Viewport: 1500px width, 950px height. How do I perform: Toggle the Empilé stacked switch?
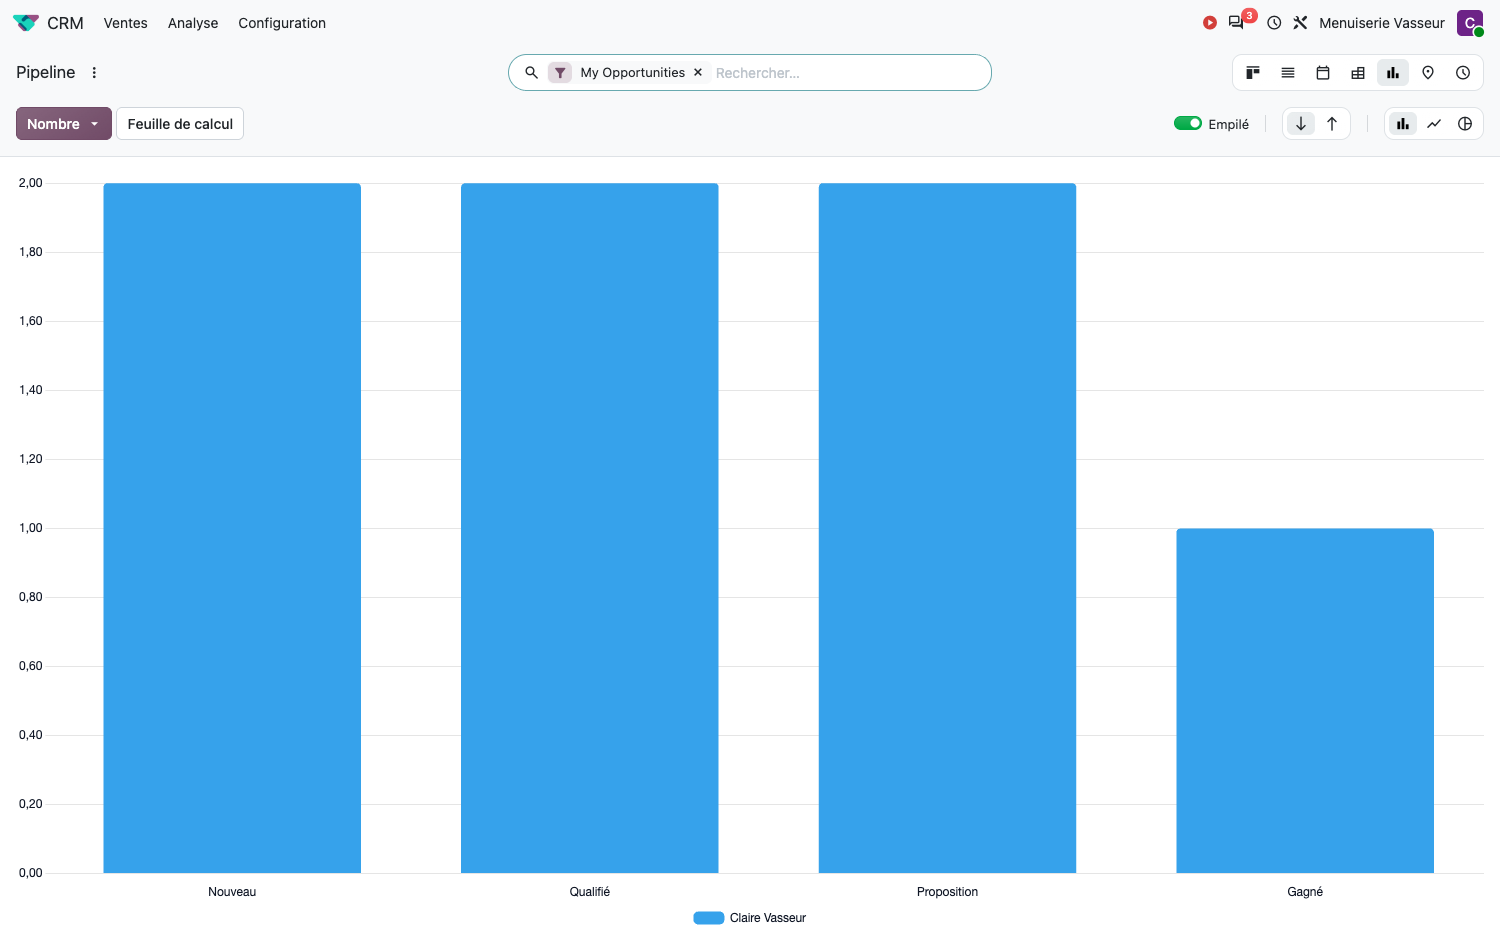(1188, 123)
